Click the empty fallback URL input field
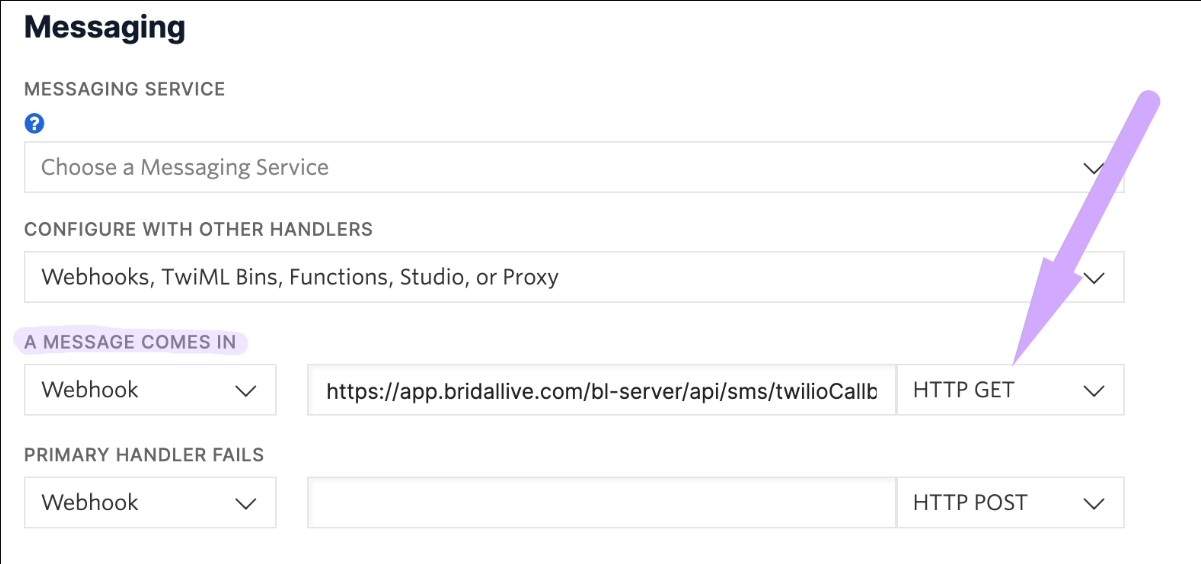The width and height of the screenshot is (1201, 564). [602, 502]
